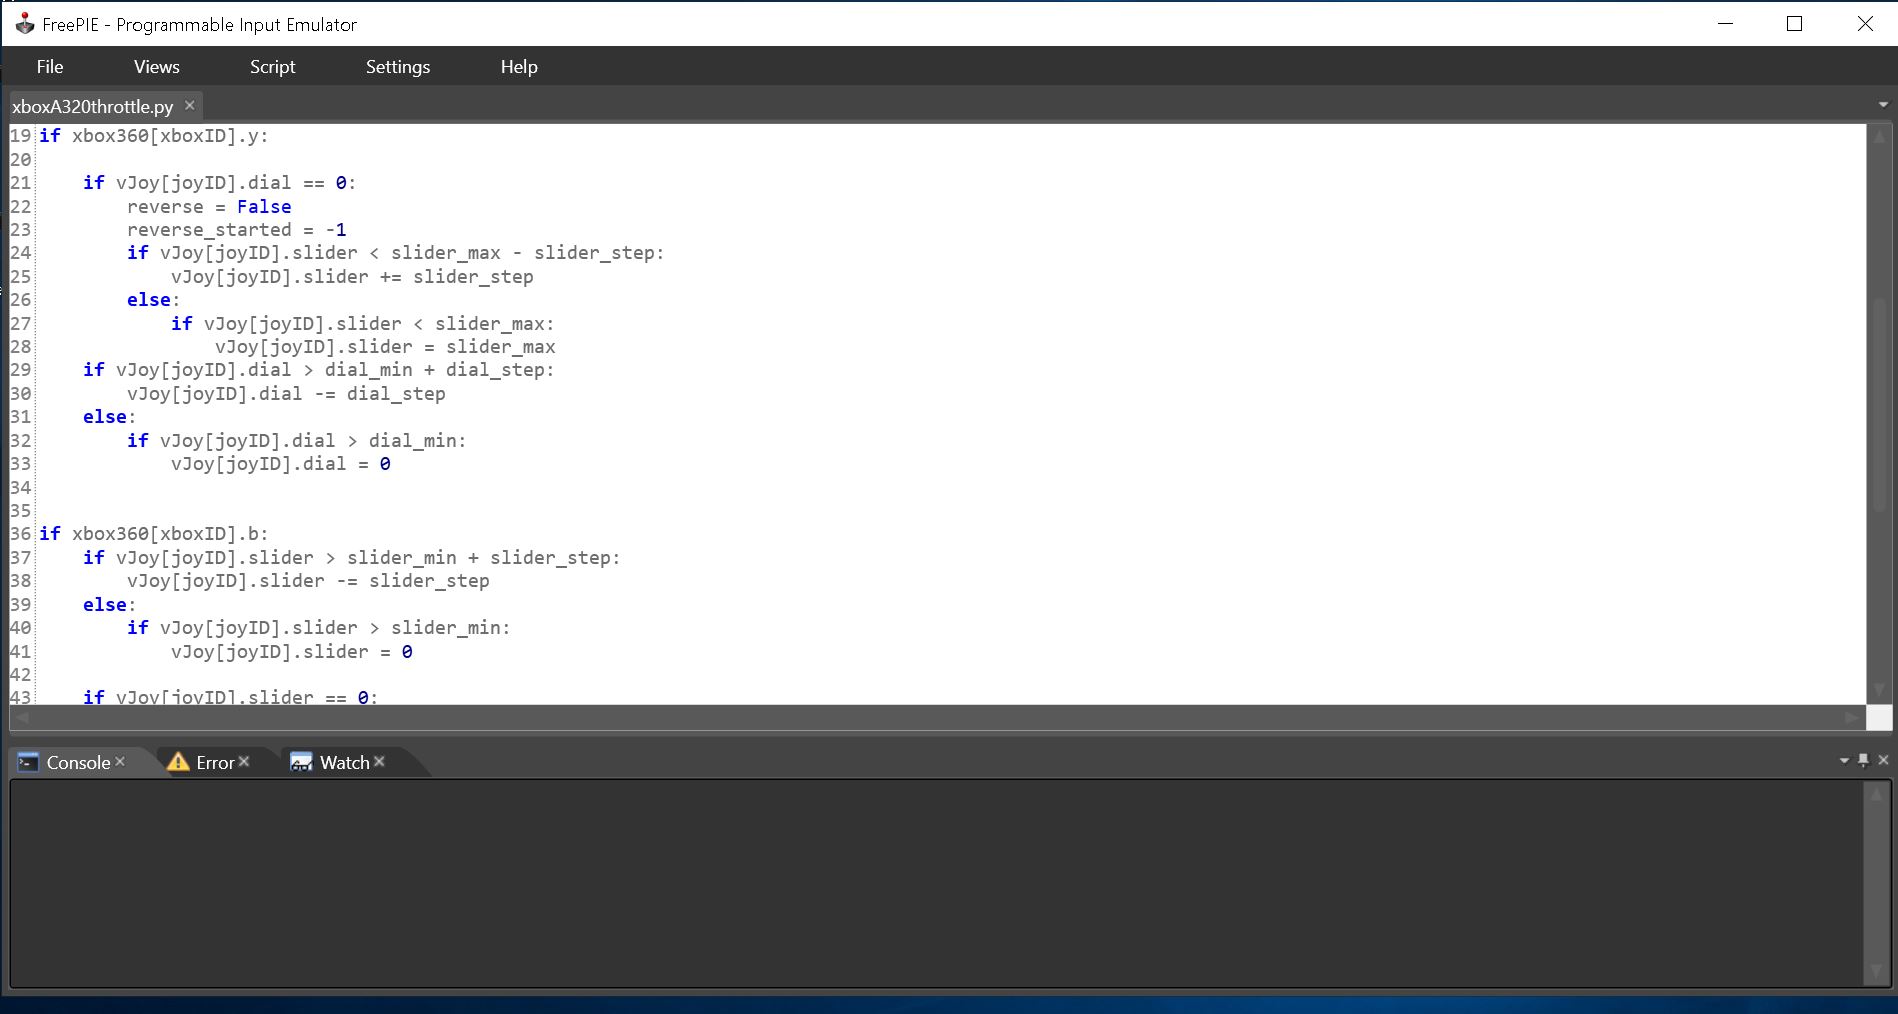Close the Console tab

point(120,762)
